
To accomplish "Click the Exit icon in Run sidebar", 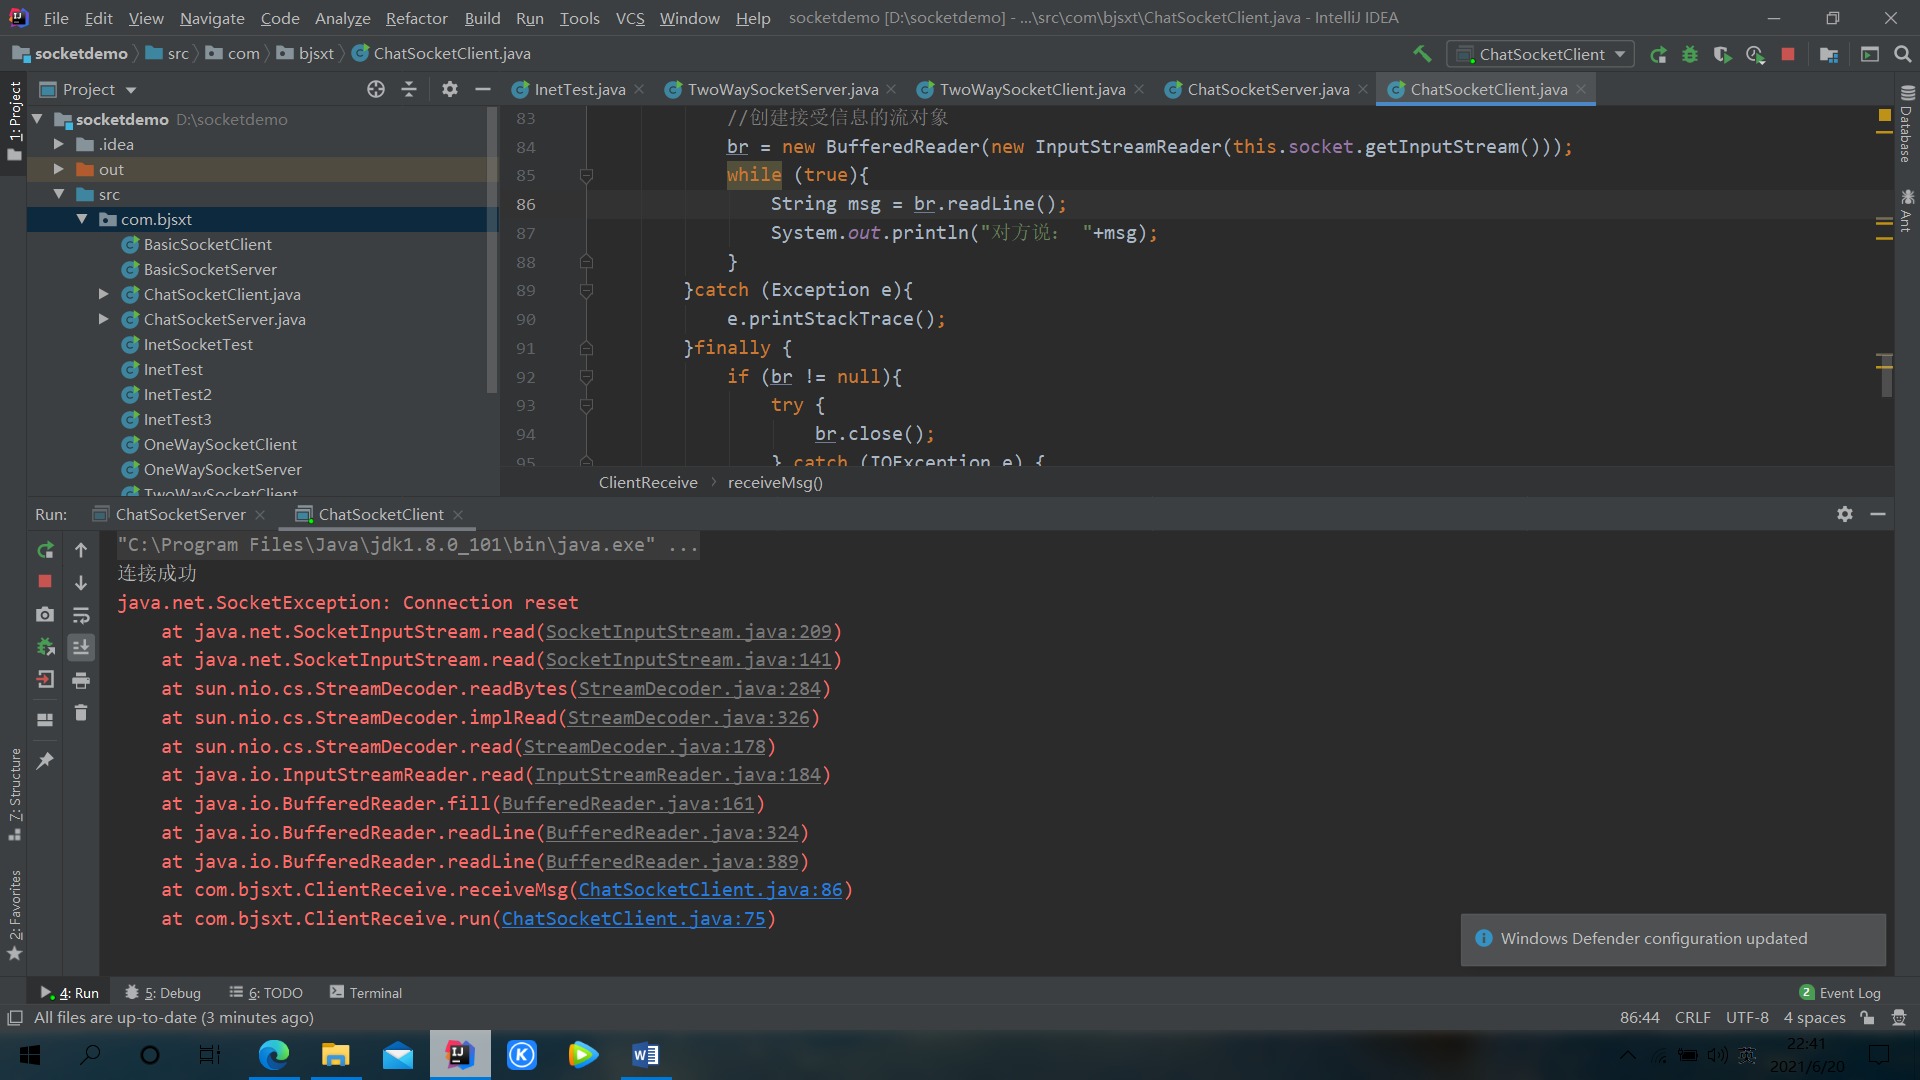I will point(45,680).
